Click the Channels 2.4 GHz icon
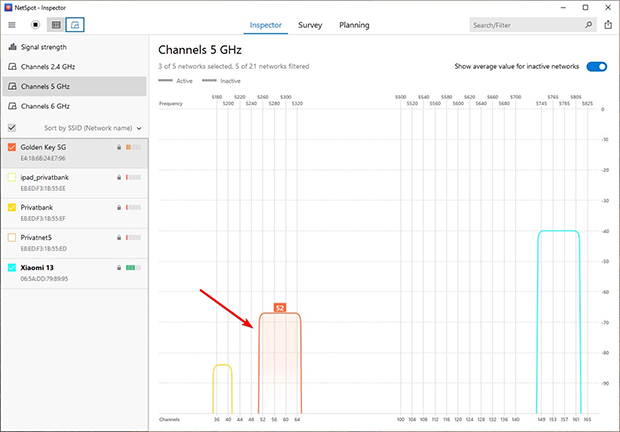This screenshot has height=432, width=620. point(13,66)
